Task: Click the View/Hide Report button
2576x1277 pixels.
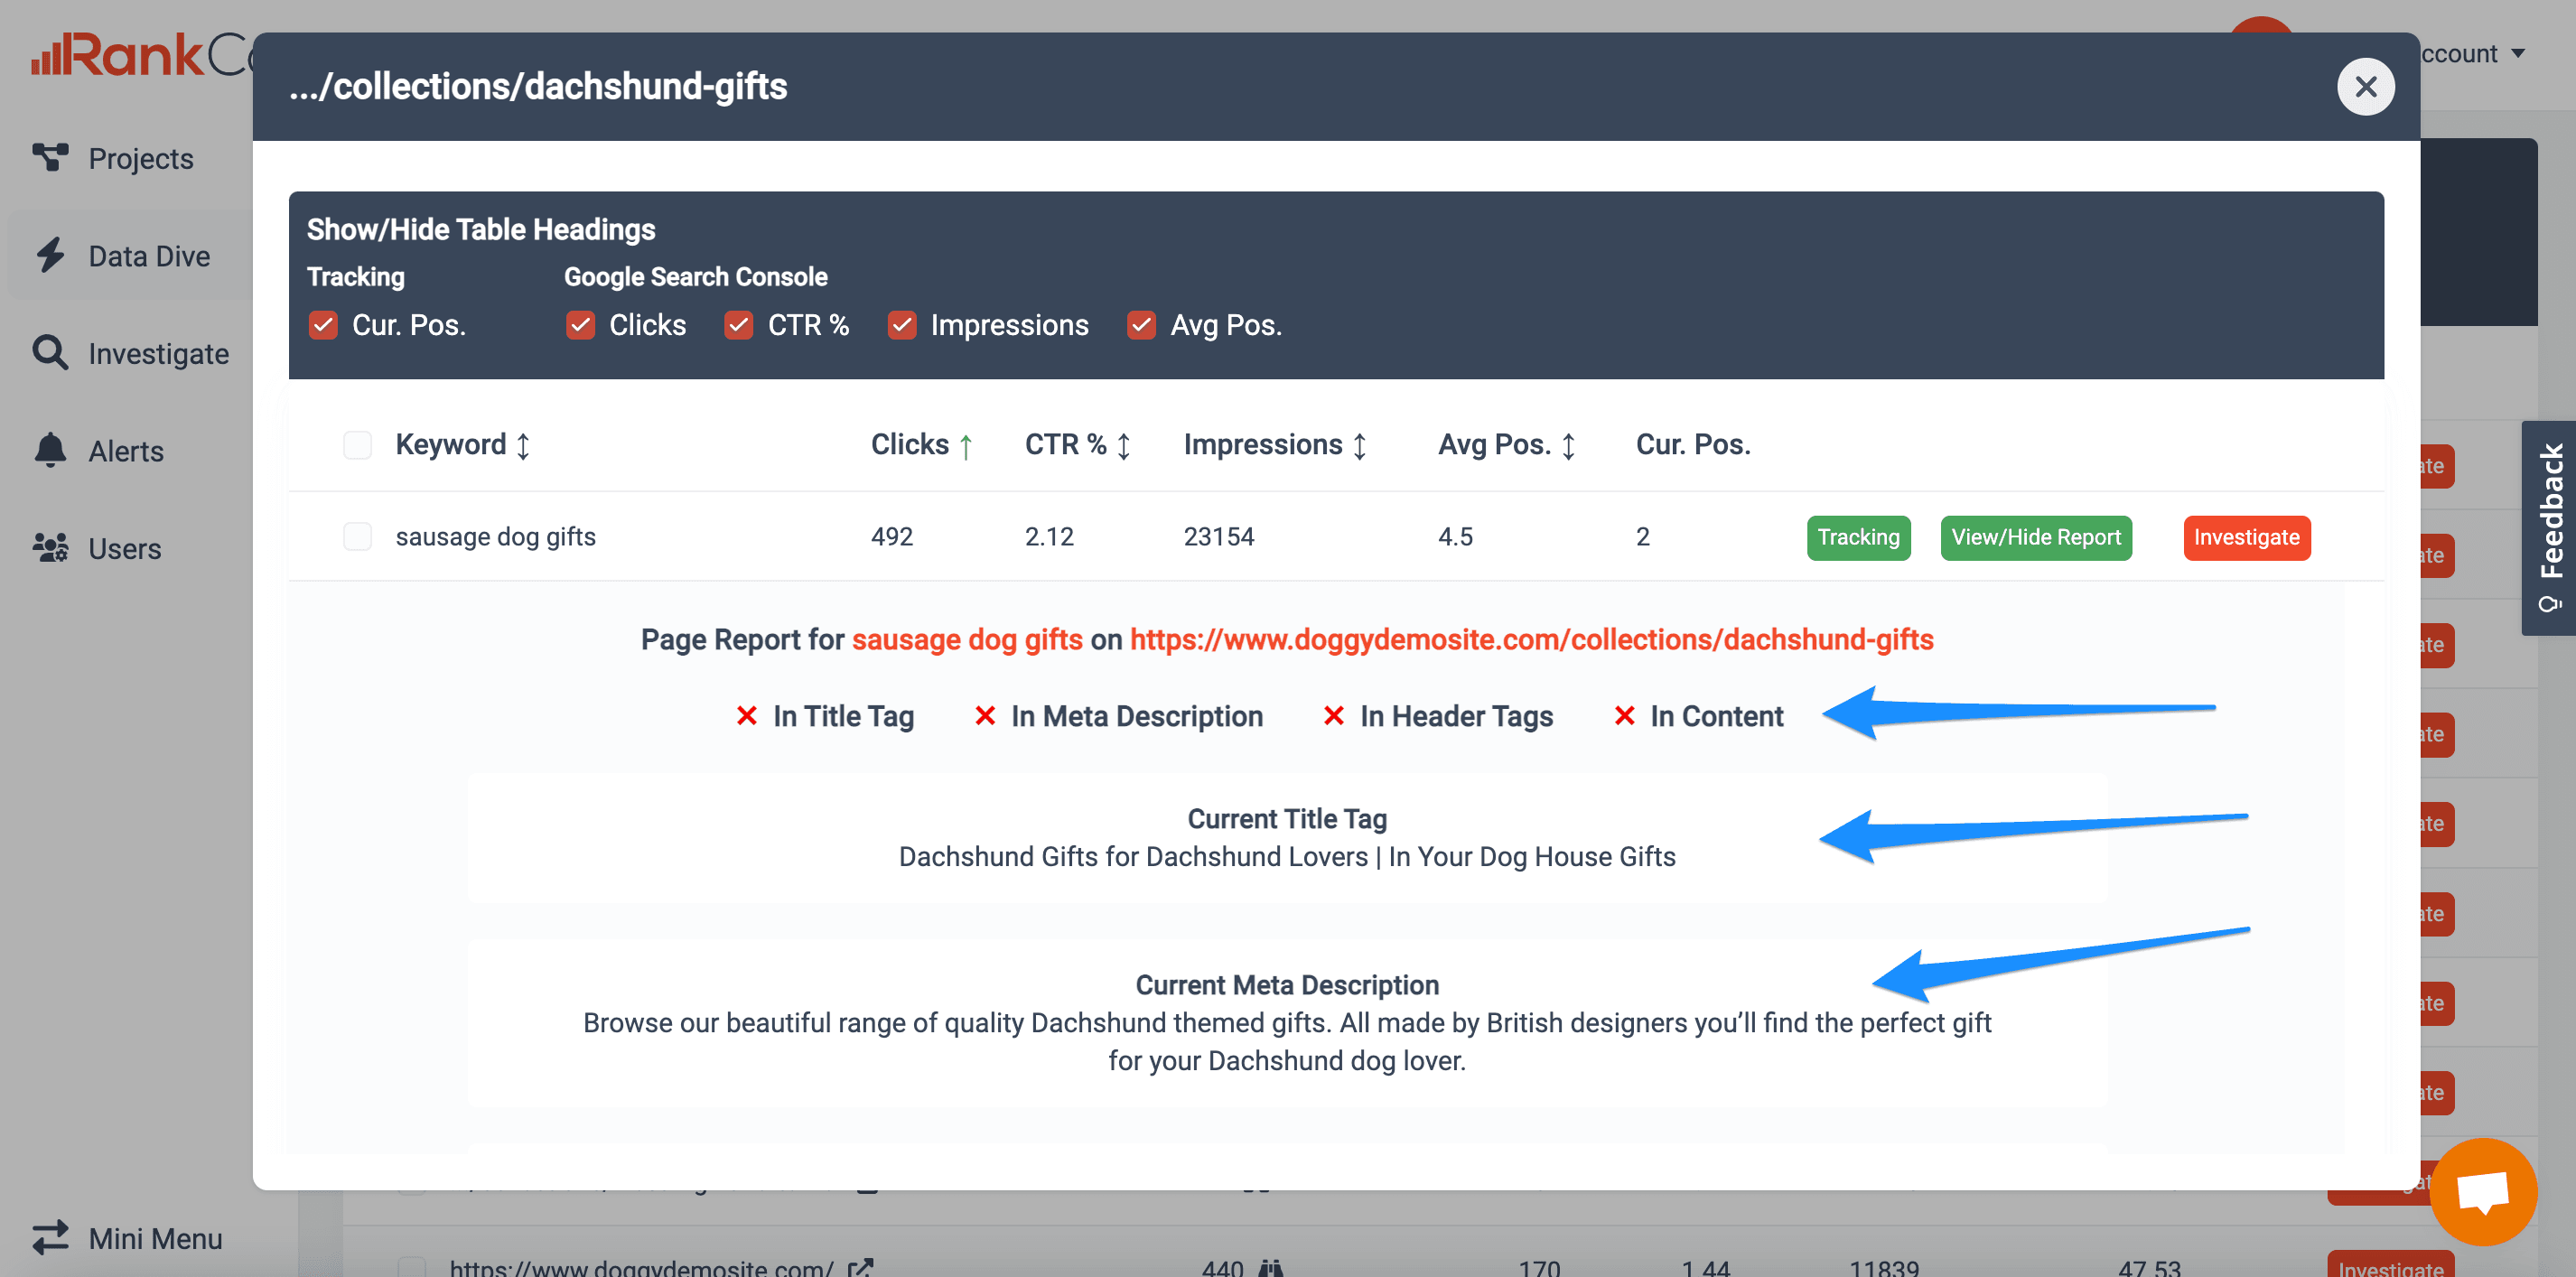Action: coord(2036,538)
